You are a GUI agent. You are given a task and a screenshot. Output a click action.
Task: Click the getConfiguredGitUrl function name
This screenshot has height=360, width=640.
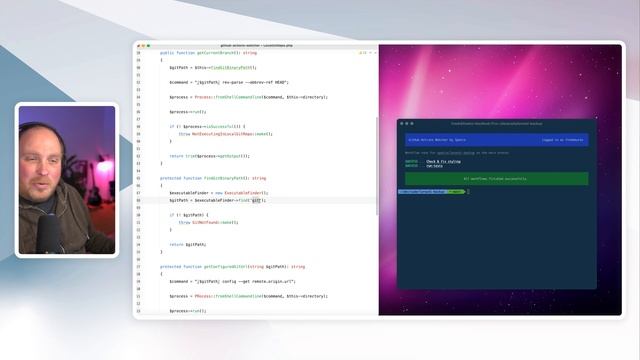[225, 267]
